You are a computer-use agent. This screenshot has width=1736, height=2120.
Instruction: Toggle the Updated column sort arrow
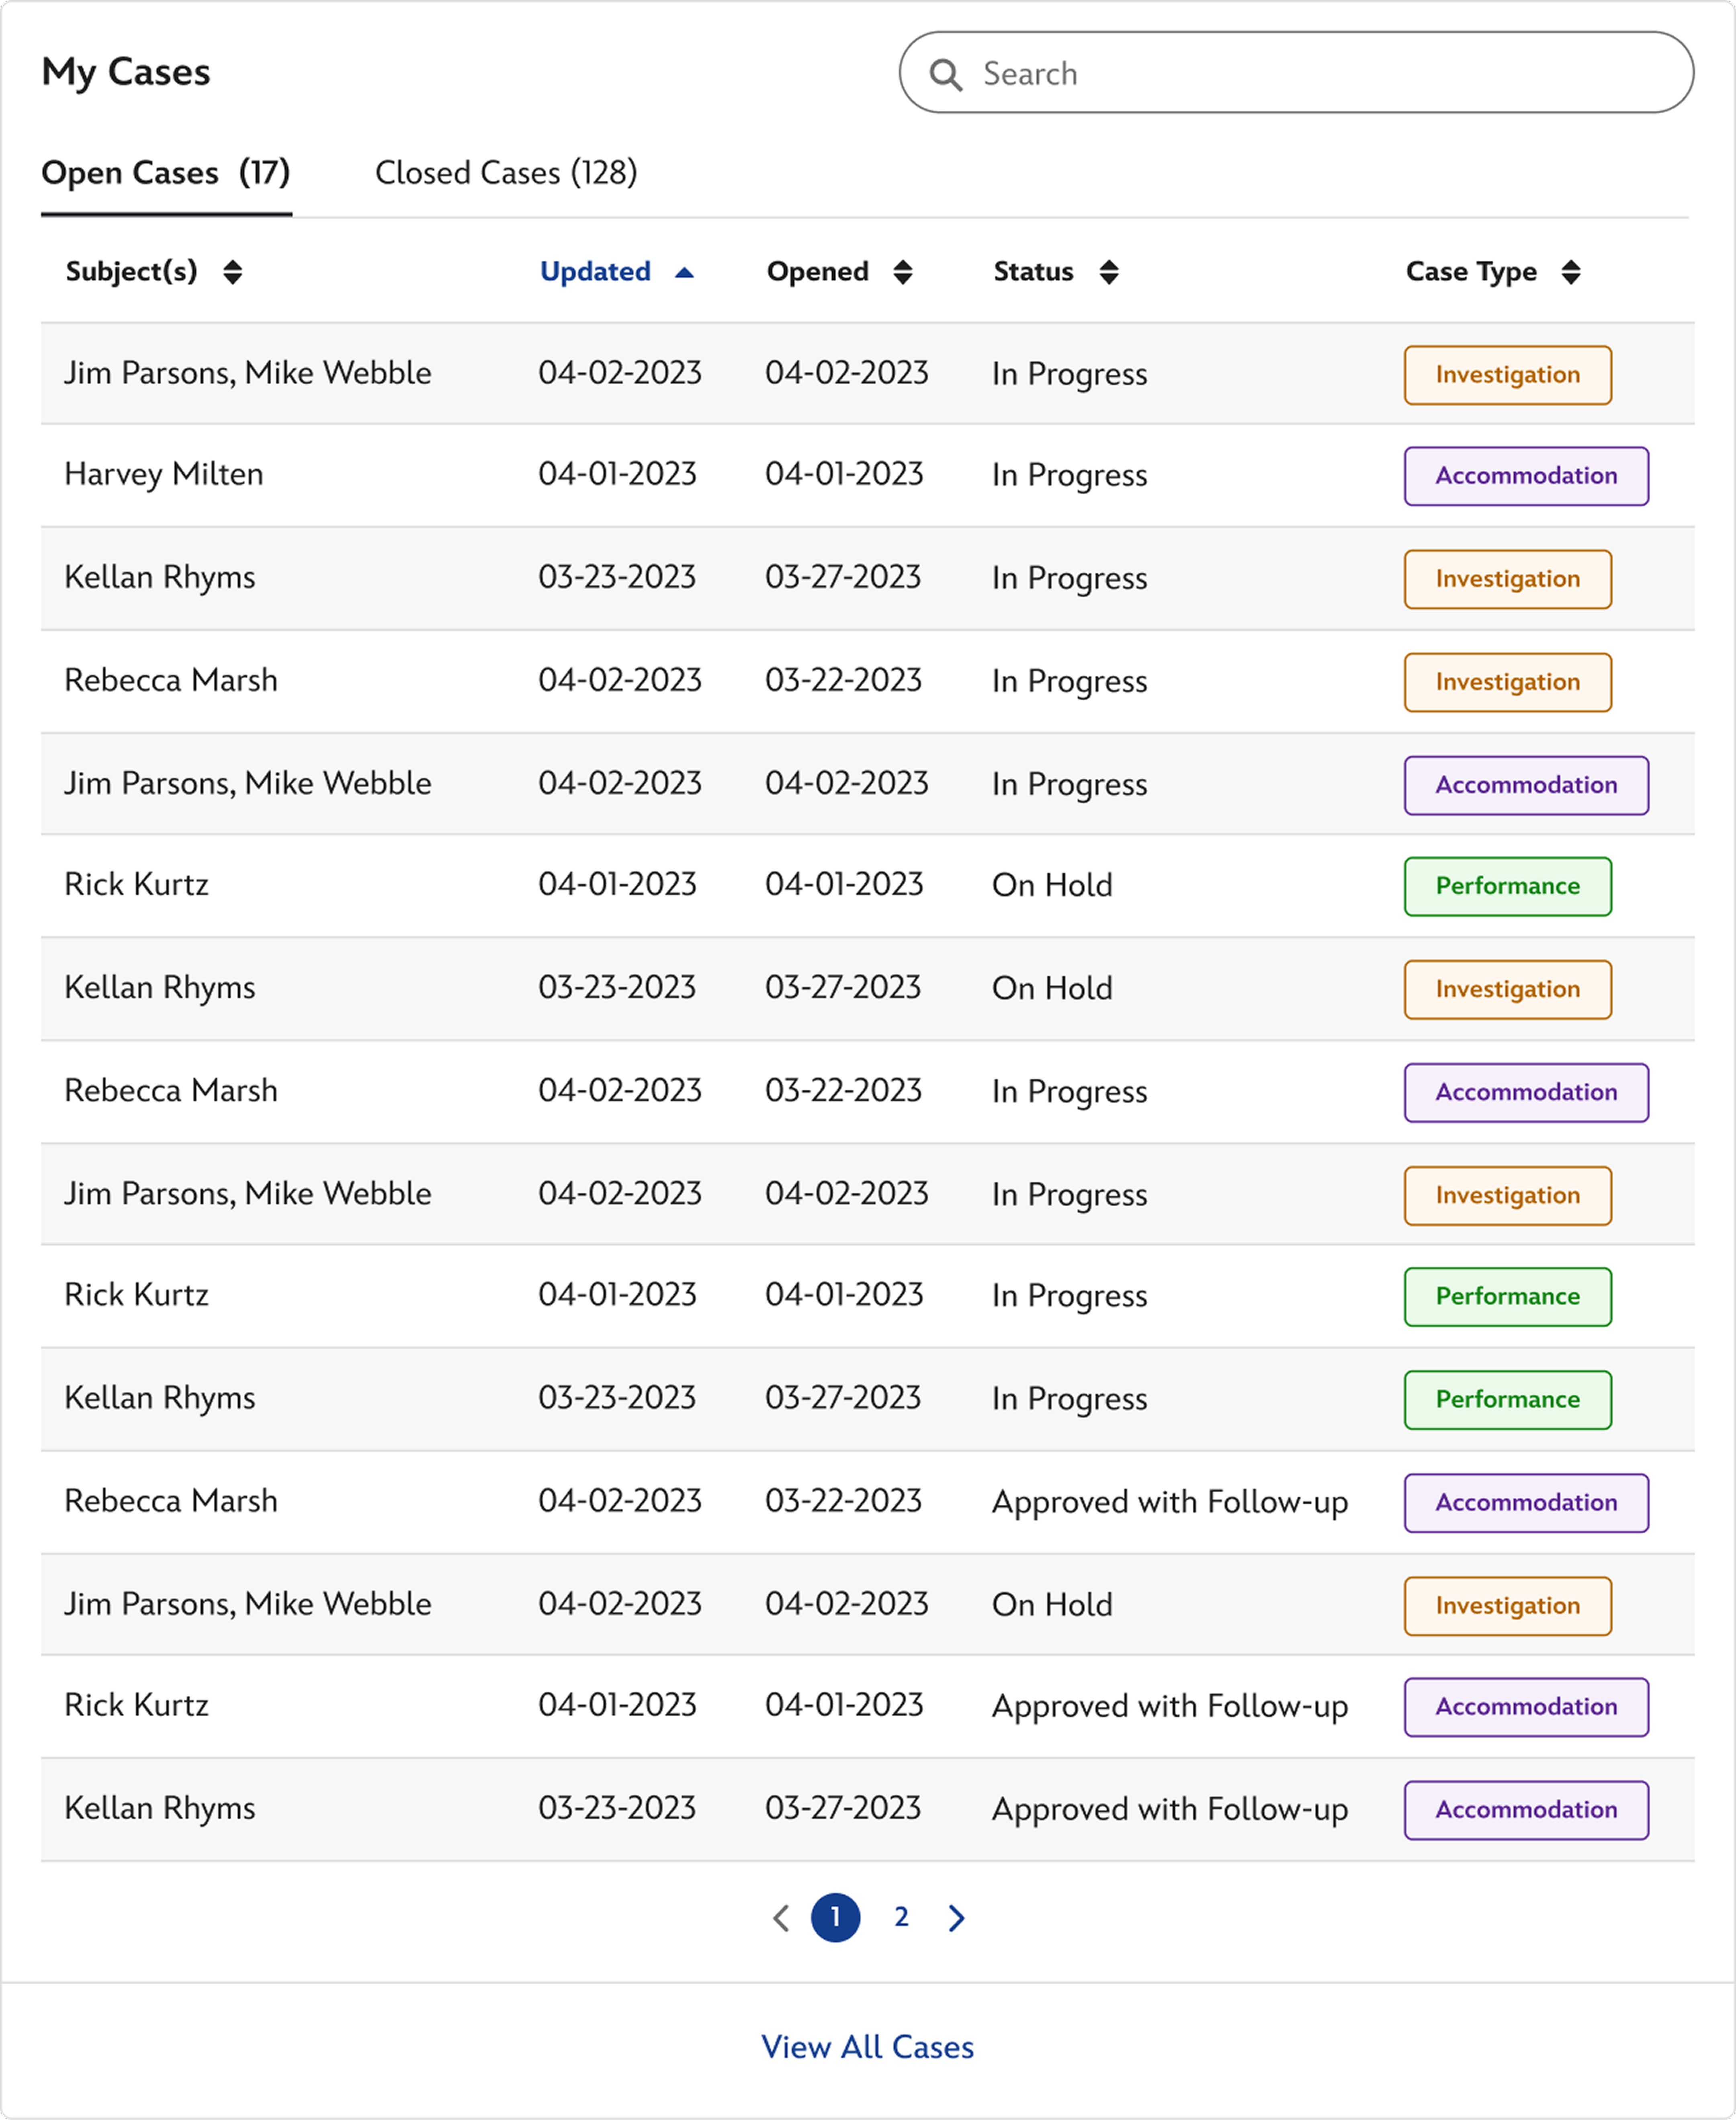684,273
